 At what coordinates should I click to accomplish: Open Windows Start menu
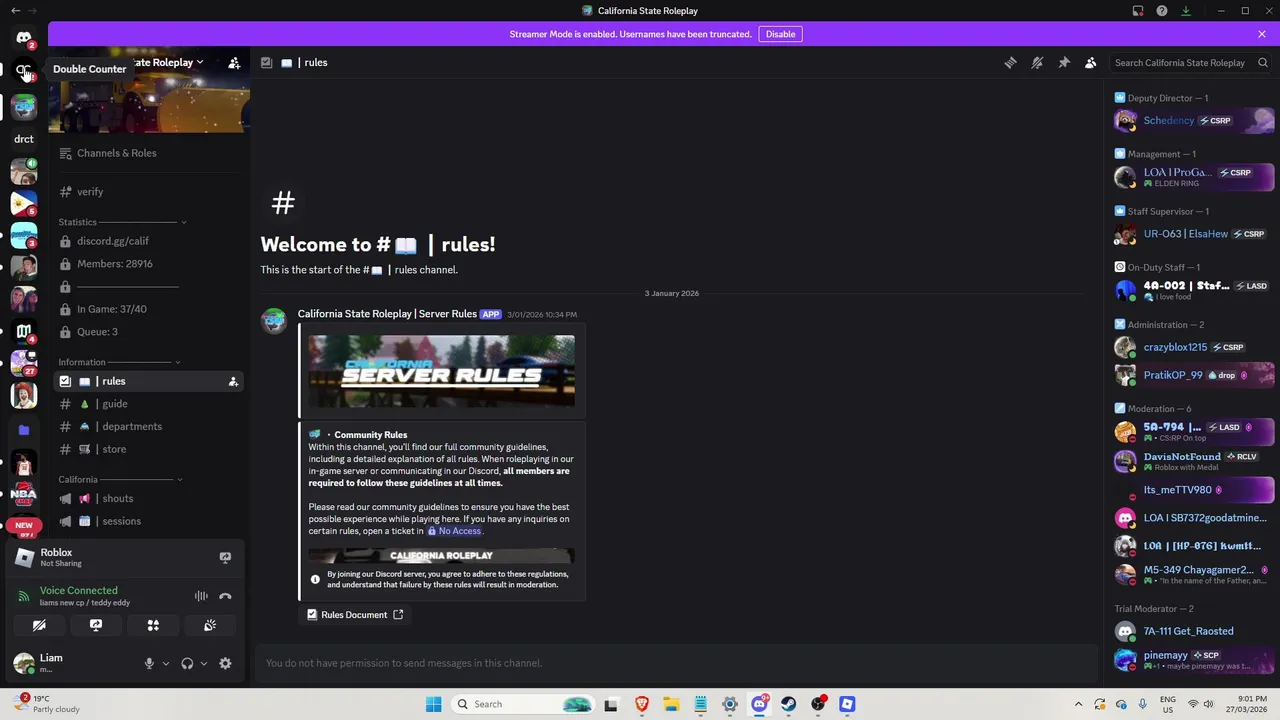point(433,704)
